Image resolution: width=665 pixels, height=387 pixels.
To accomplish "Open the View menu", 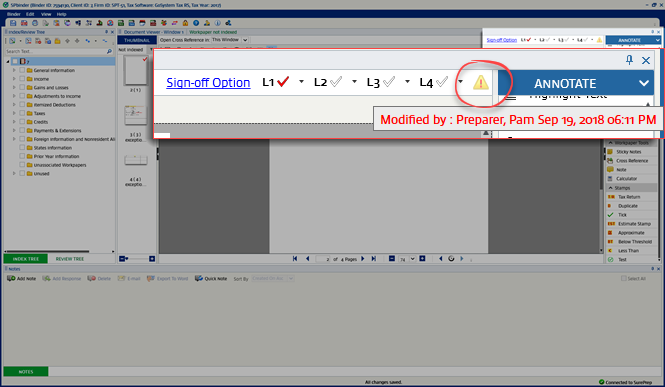I will pos(46,14).
